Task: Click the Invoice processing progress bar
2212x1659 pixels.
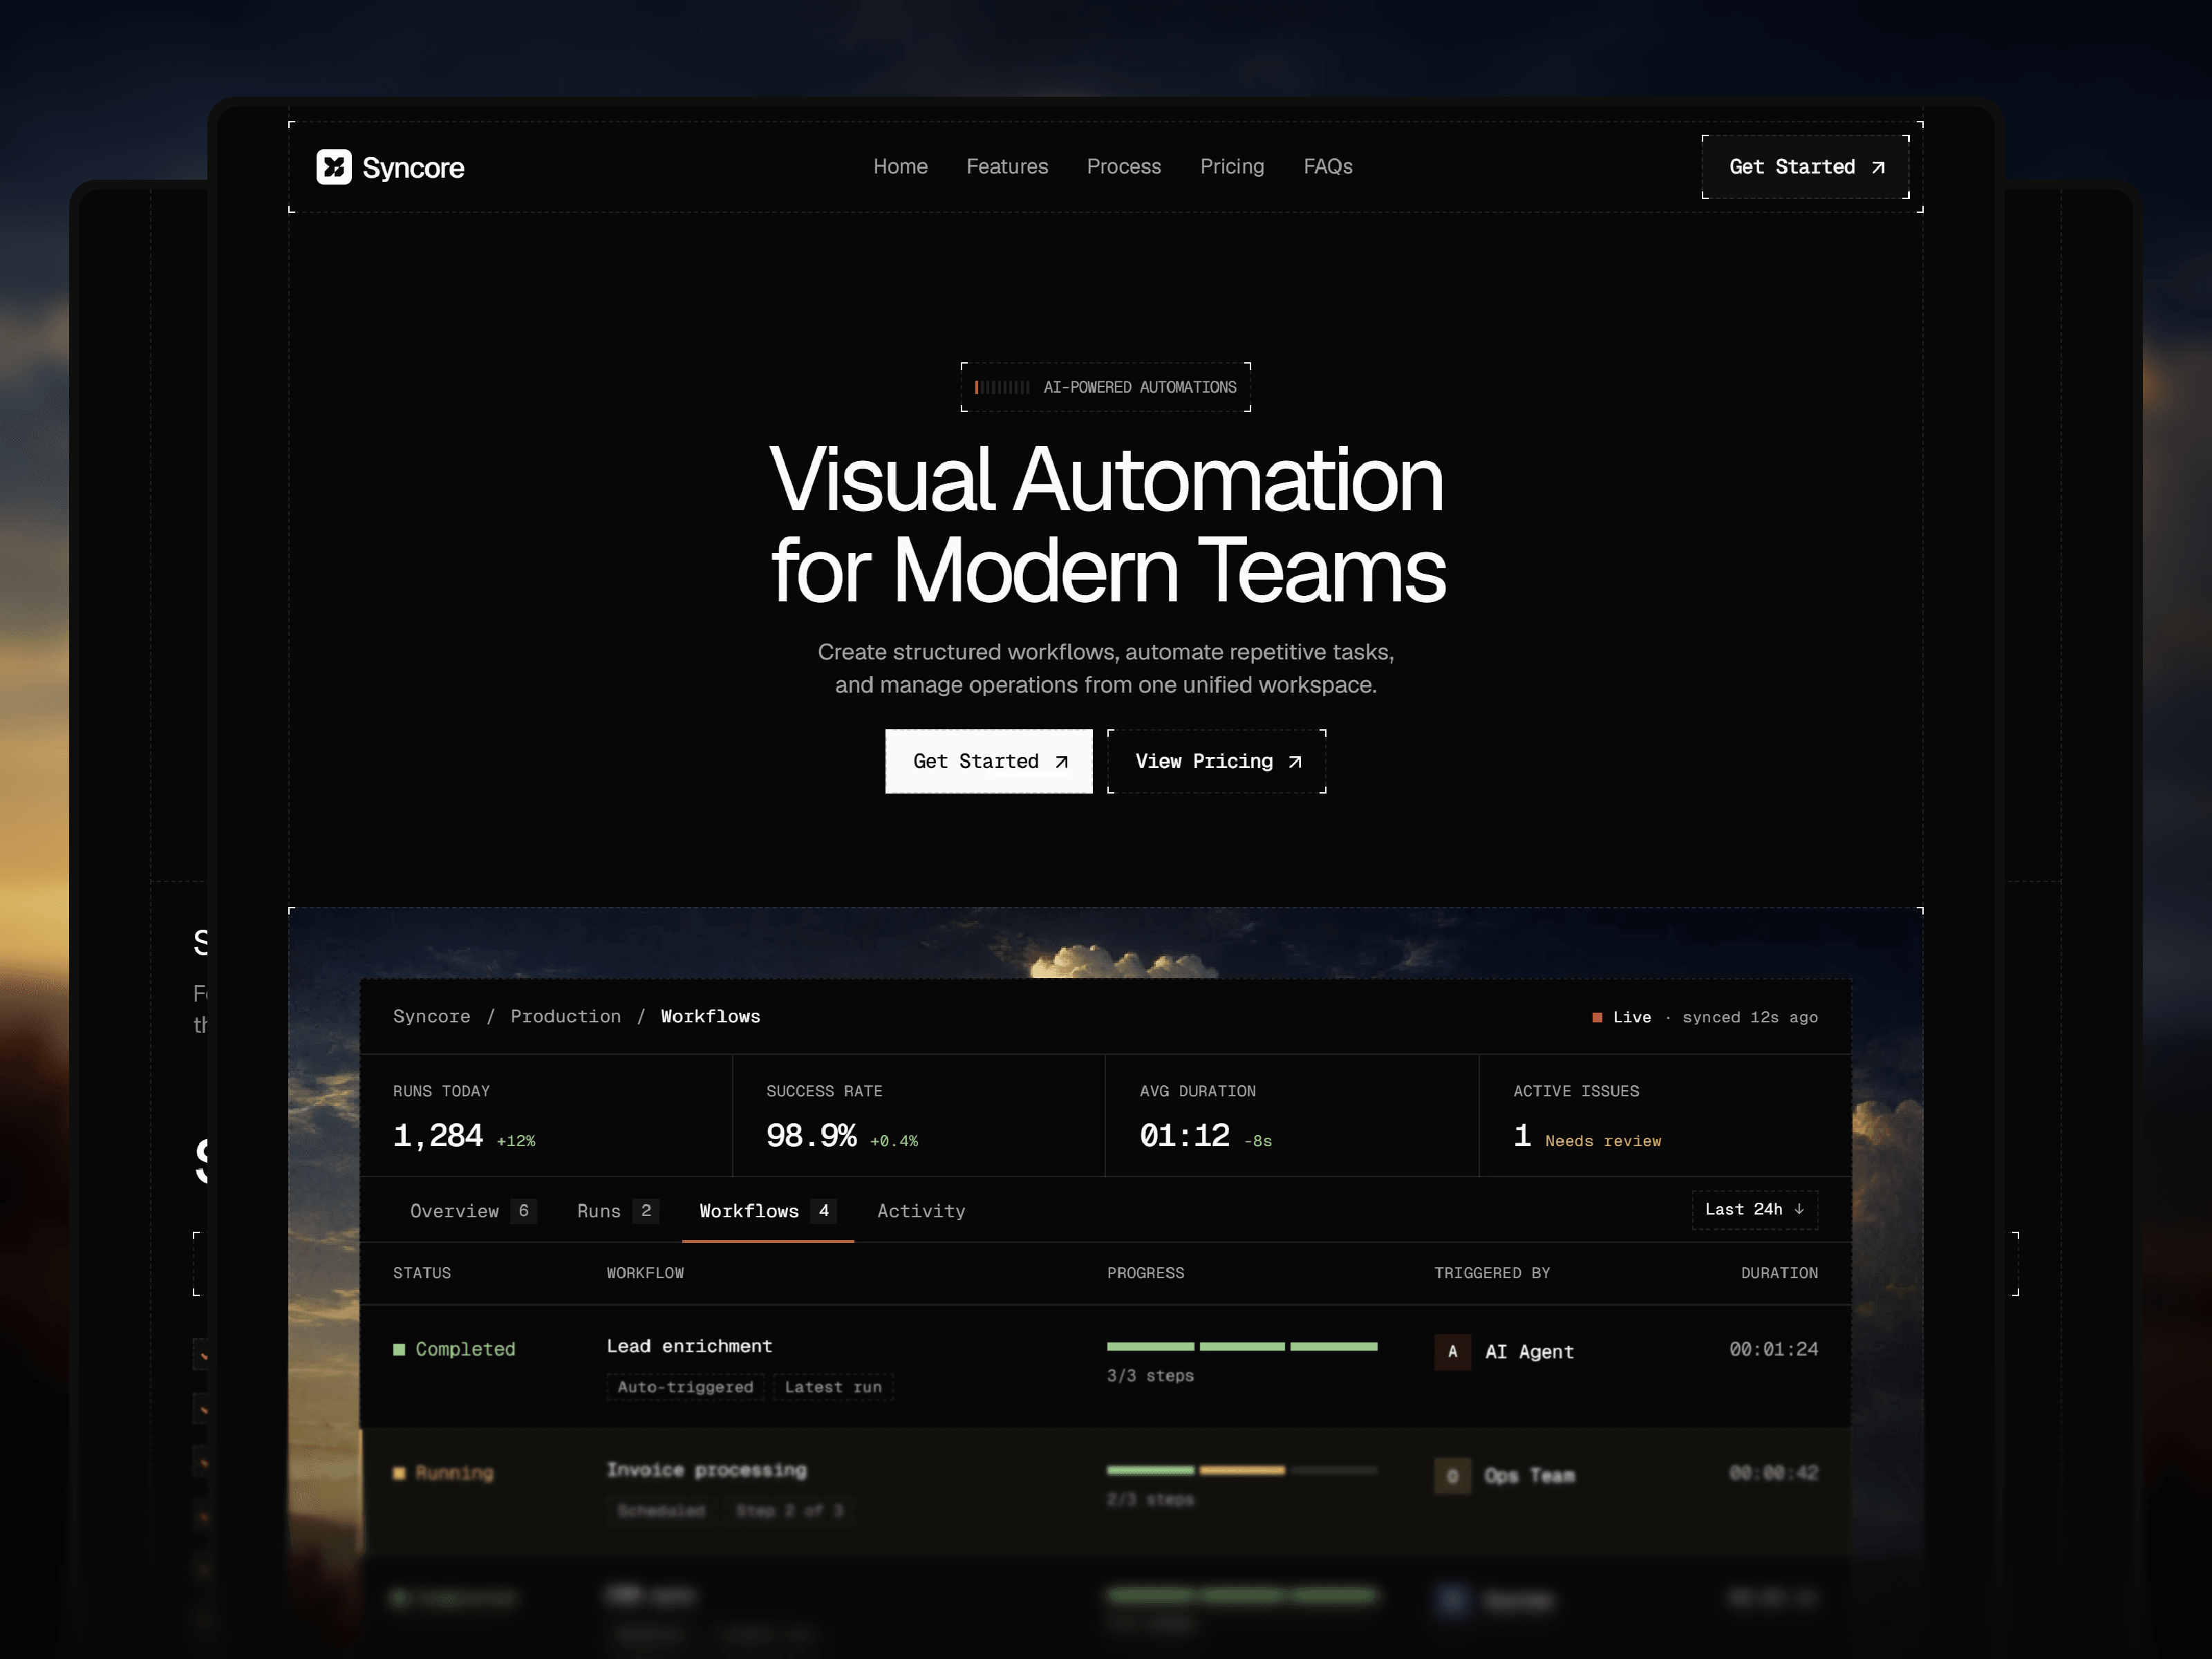Action: pyautogui.click(x=1242, y=1470)
